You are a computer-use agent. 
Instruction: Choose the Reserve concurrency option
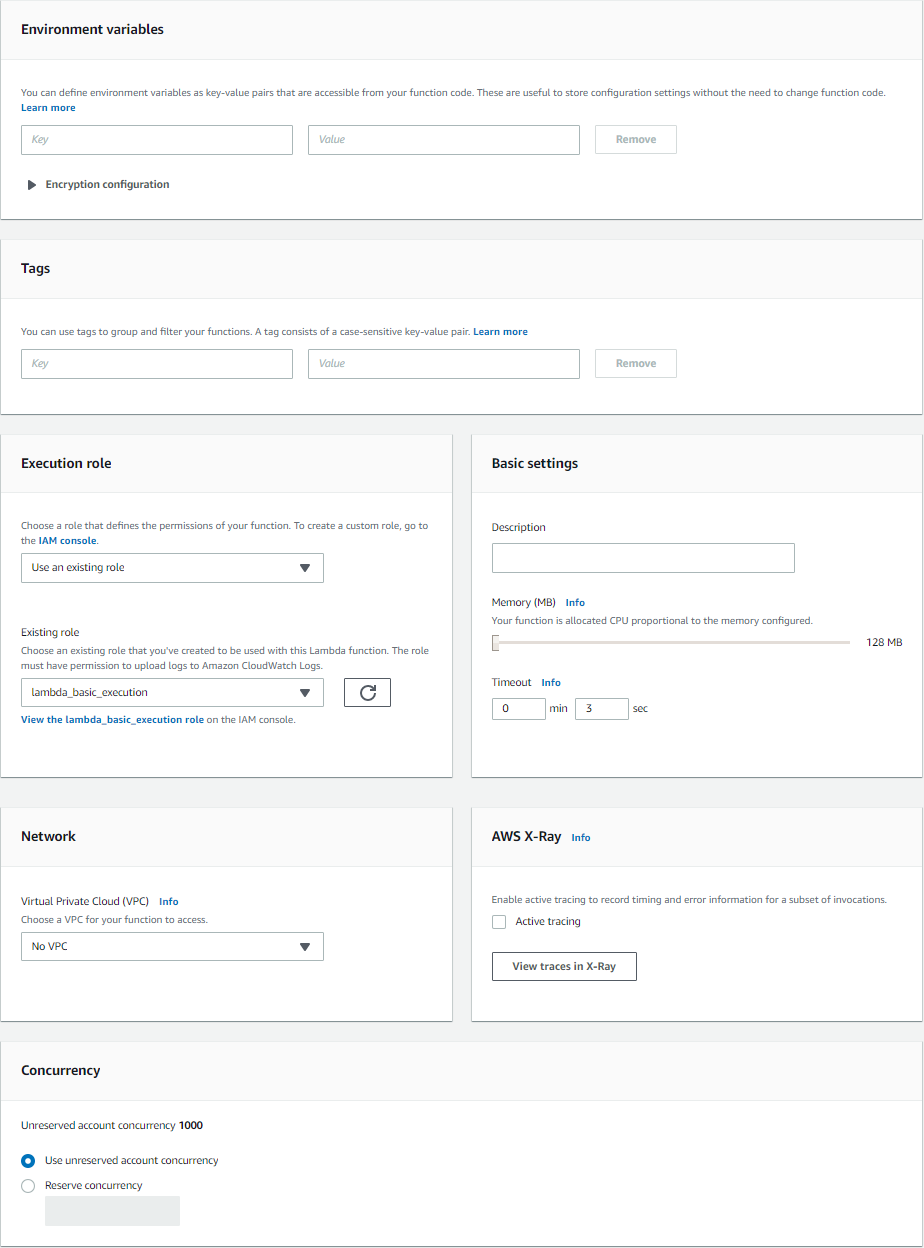point(28,1186)
